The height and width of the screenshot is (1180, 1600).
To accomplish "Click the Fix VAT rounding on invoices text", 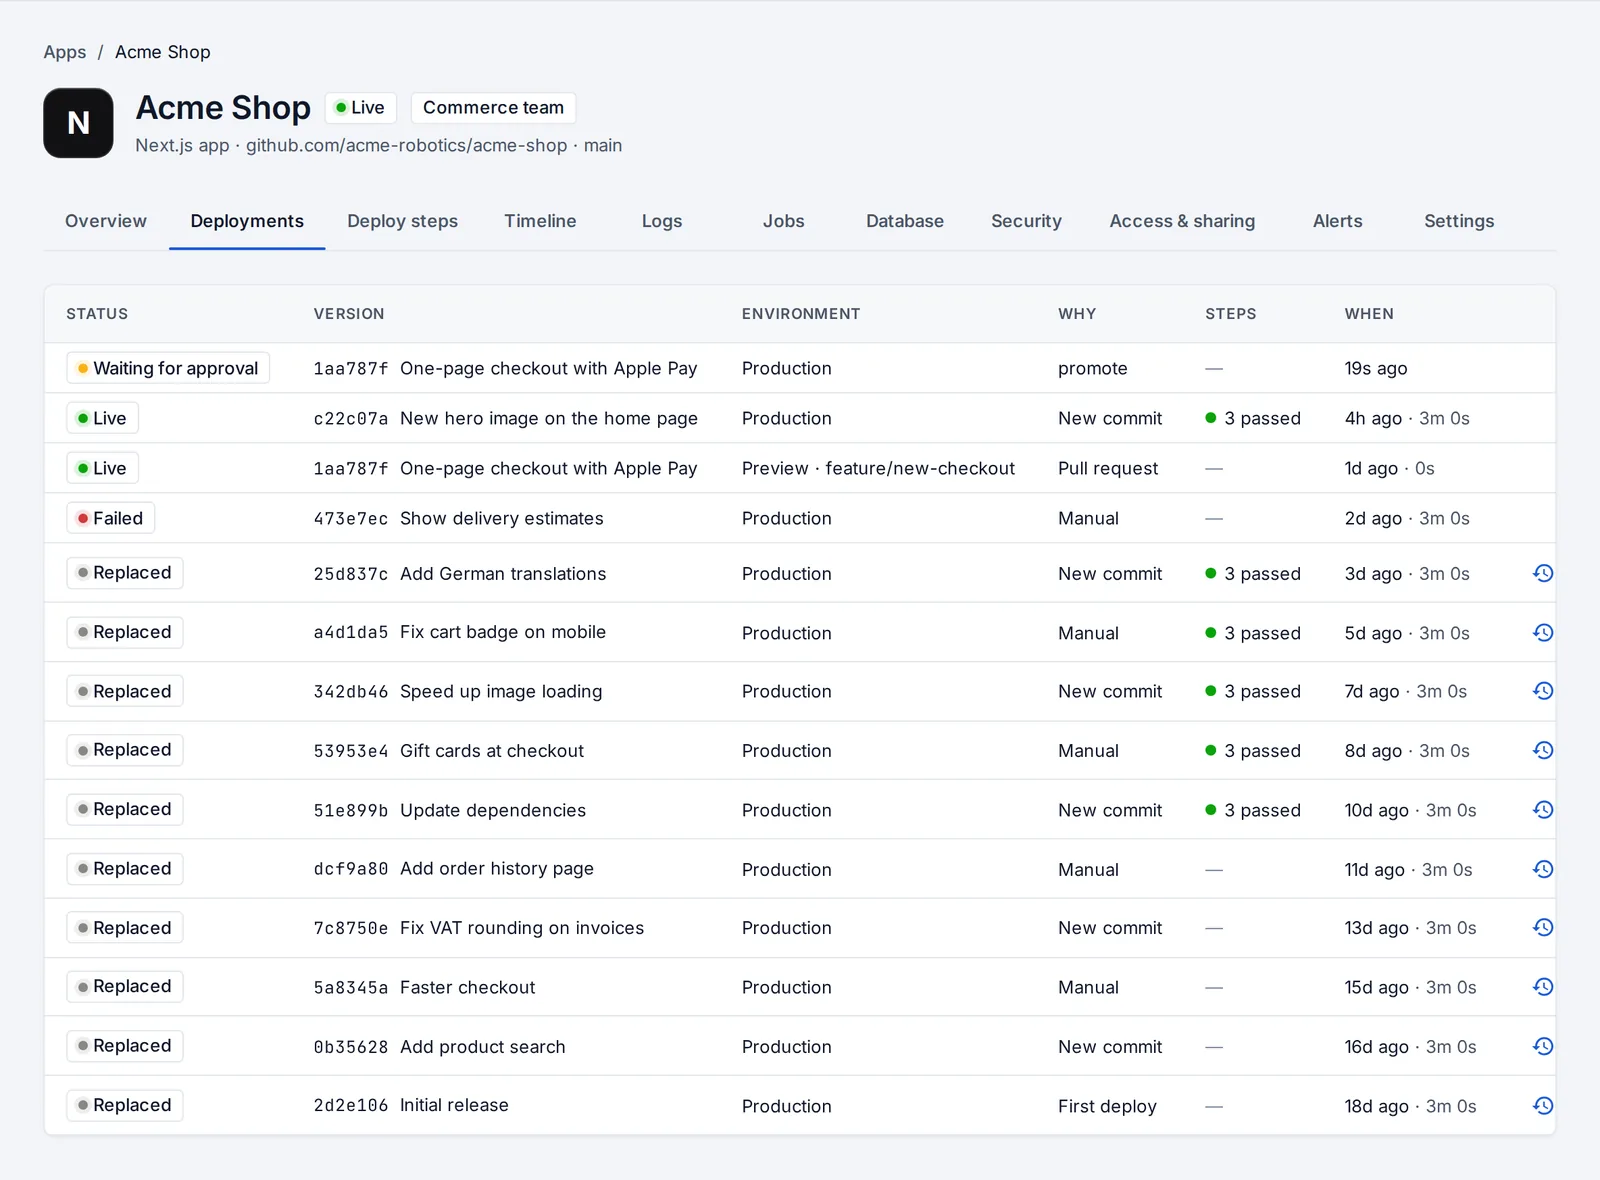I will (522, 928).
